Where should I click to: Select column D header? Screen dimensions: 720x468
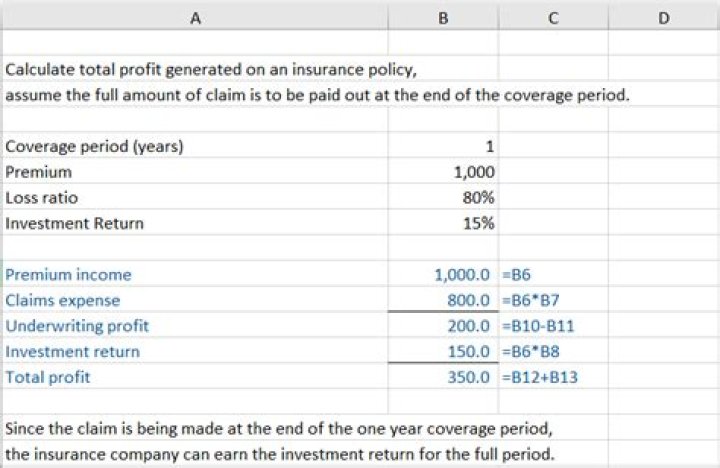point(664,17)
